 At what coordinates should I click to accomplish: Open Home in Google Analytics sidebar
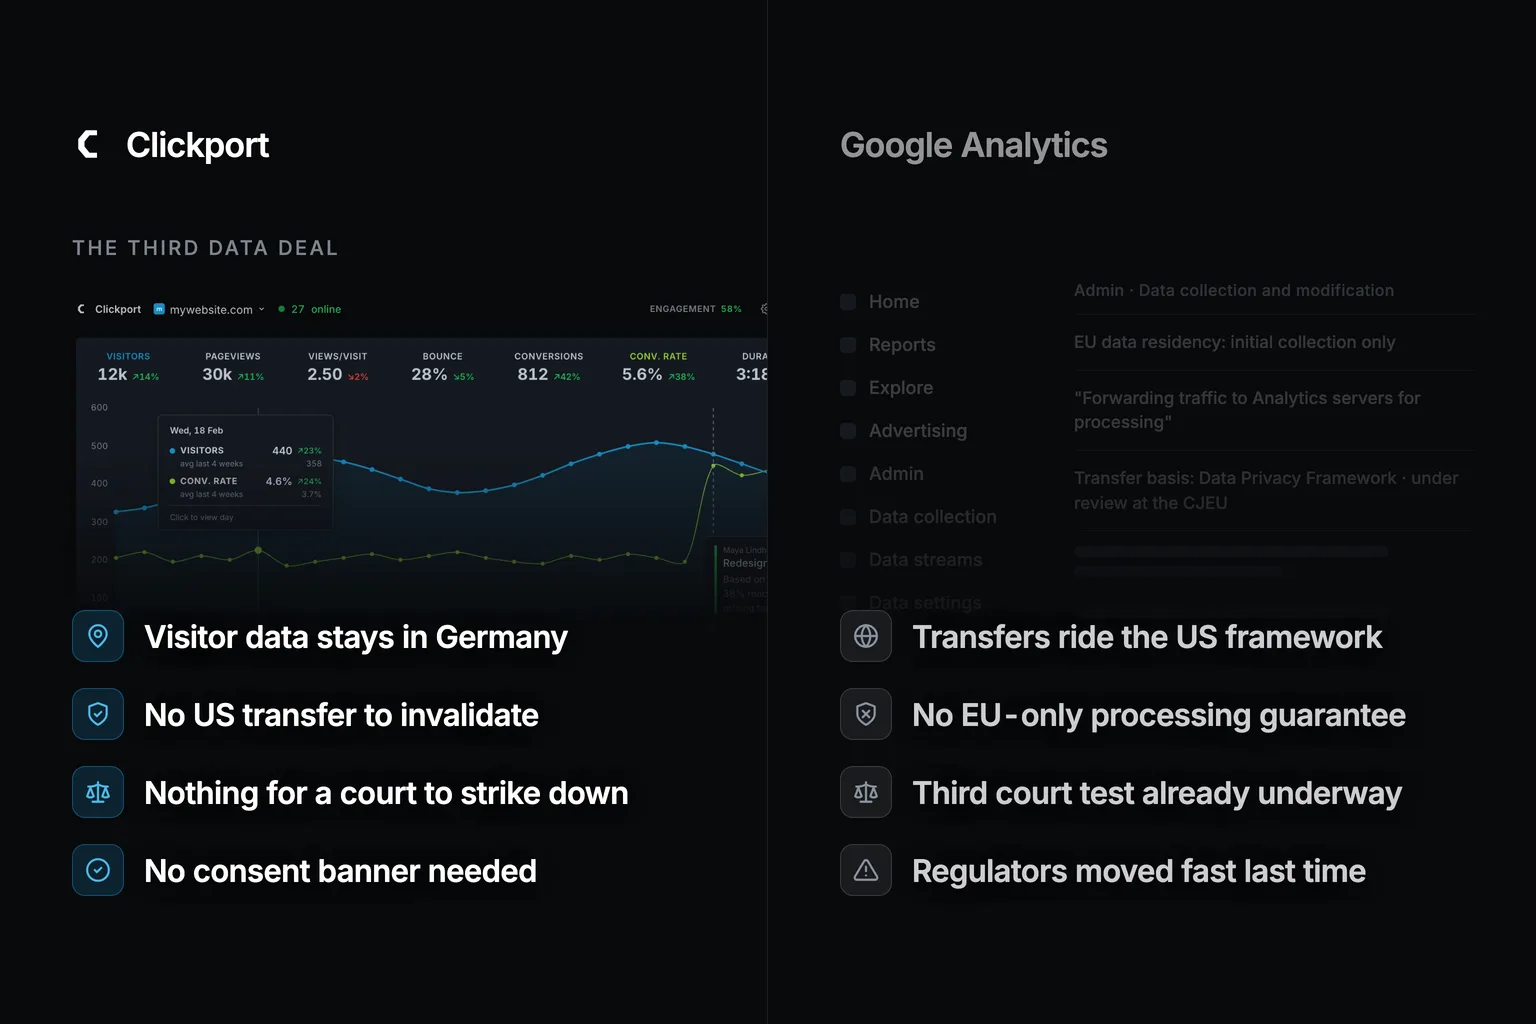click(894, 302)
